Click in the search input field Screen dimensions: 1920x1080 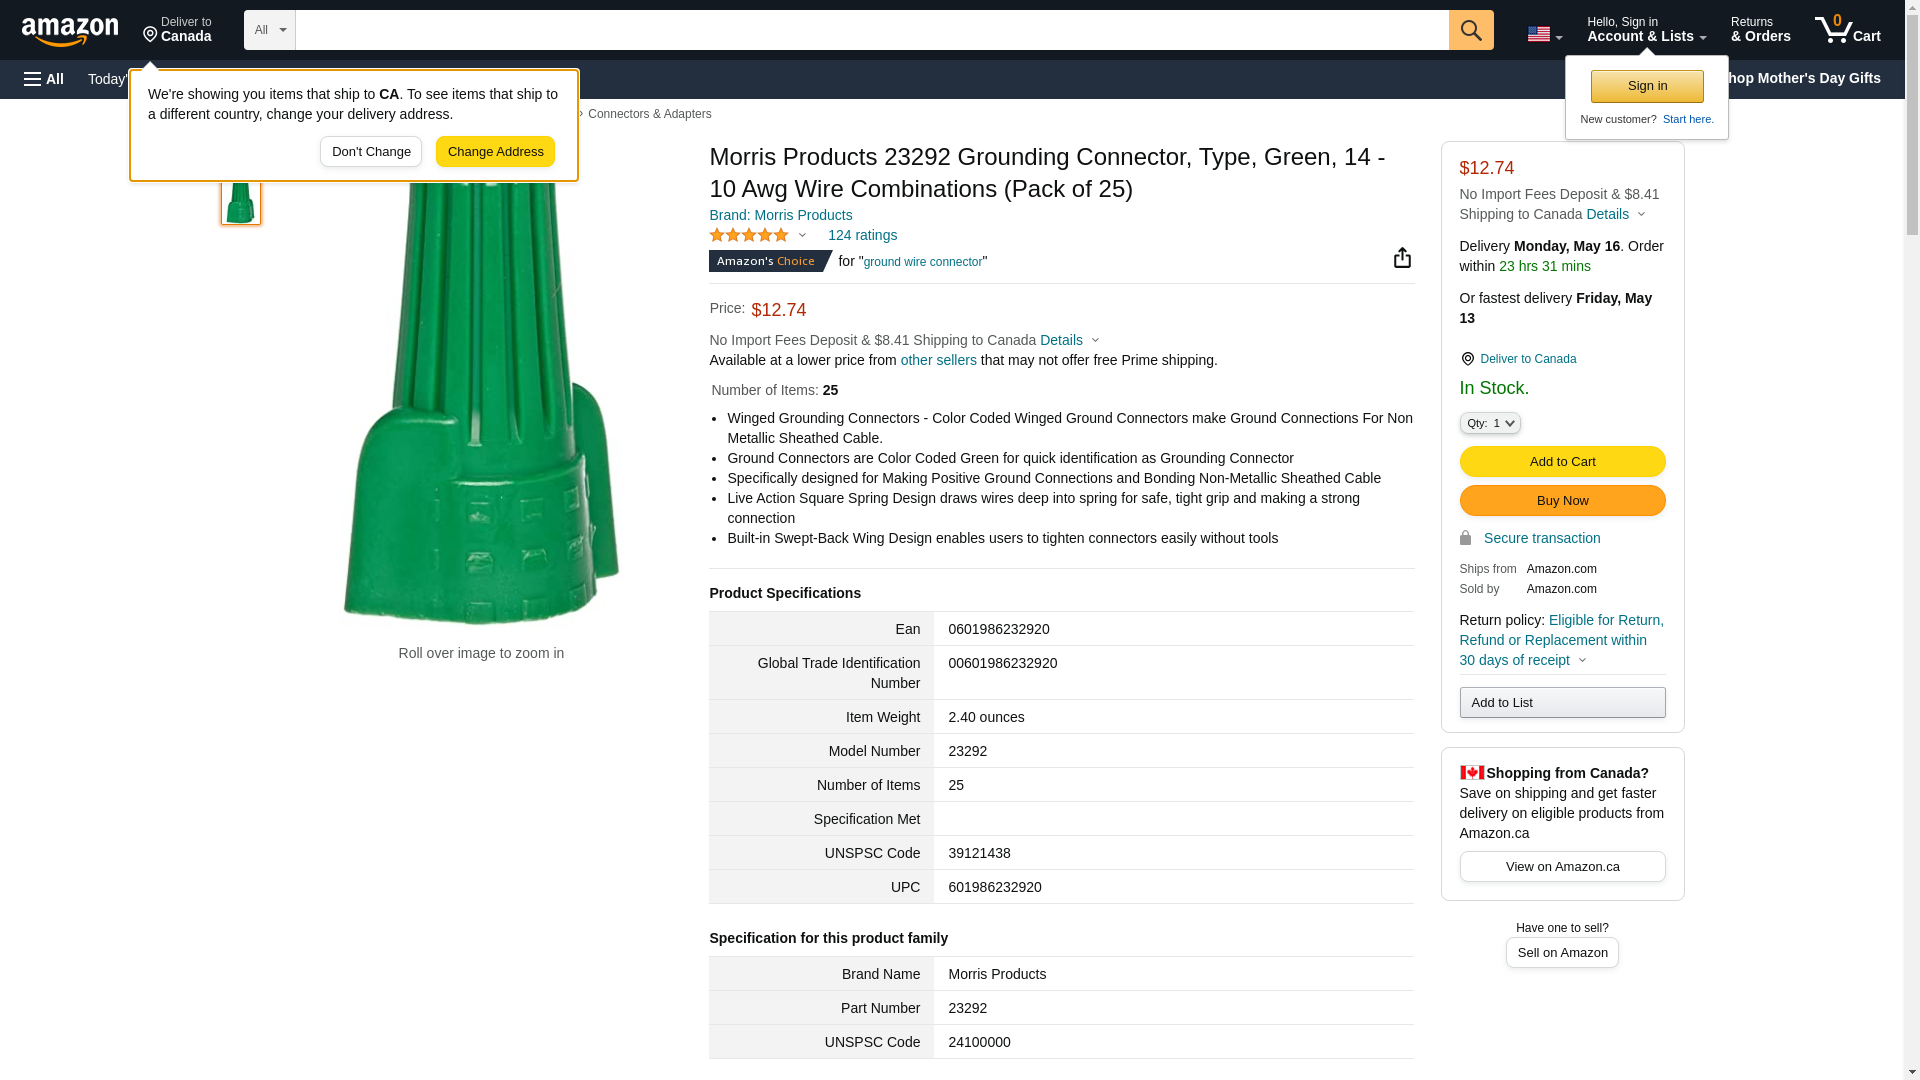click(x=870, y=30)
